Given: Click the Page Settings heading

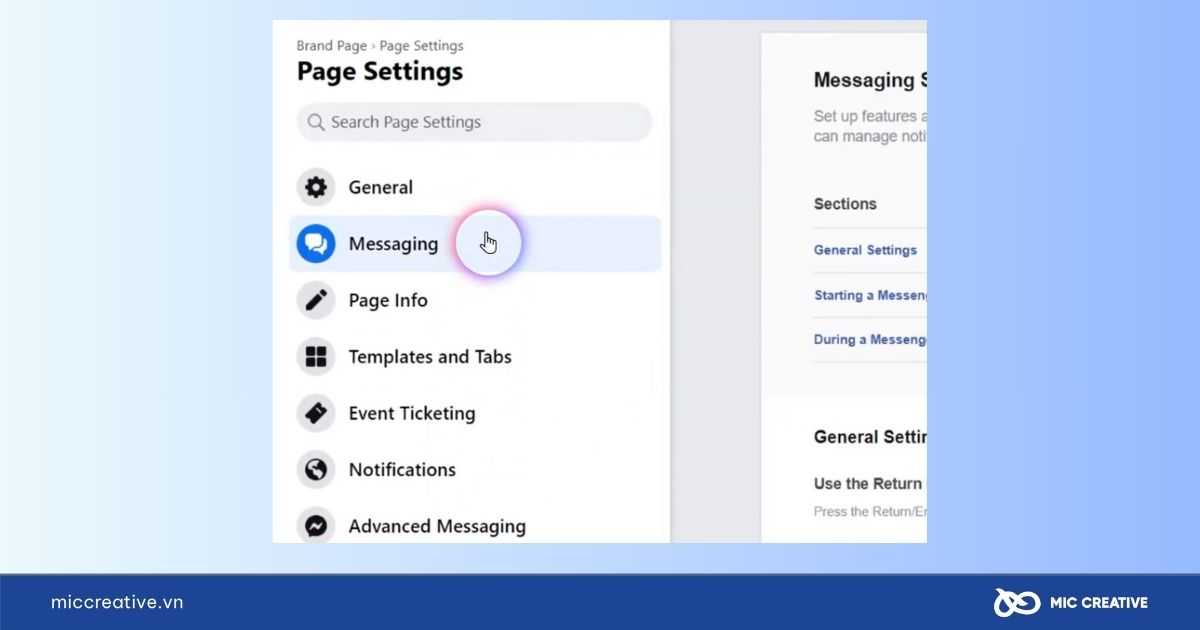Looking at the screenshot, I should click(x=380, y=72).
